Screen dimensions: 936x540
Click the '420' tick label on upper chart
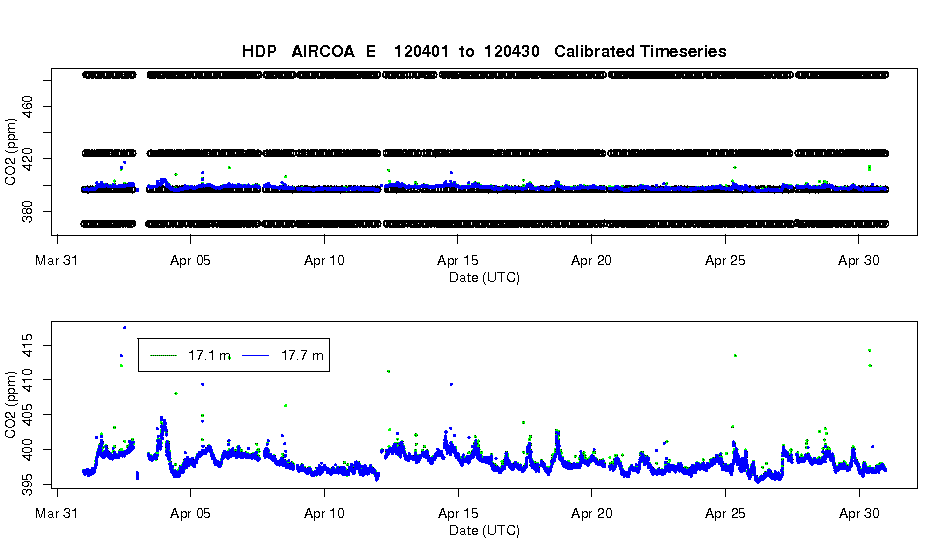tap(27, 159)
